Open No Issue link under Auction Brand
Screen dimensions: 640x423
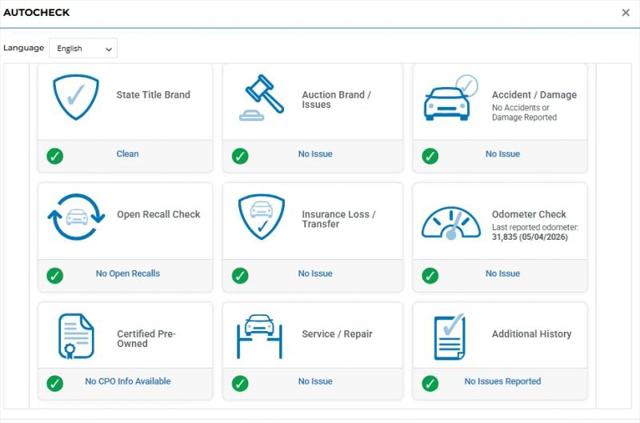point(315,154)
